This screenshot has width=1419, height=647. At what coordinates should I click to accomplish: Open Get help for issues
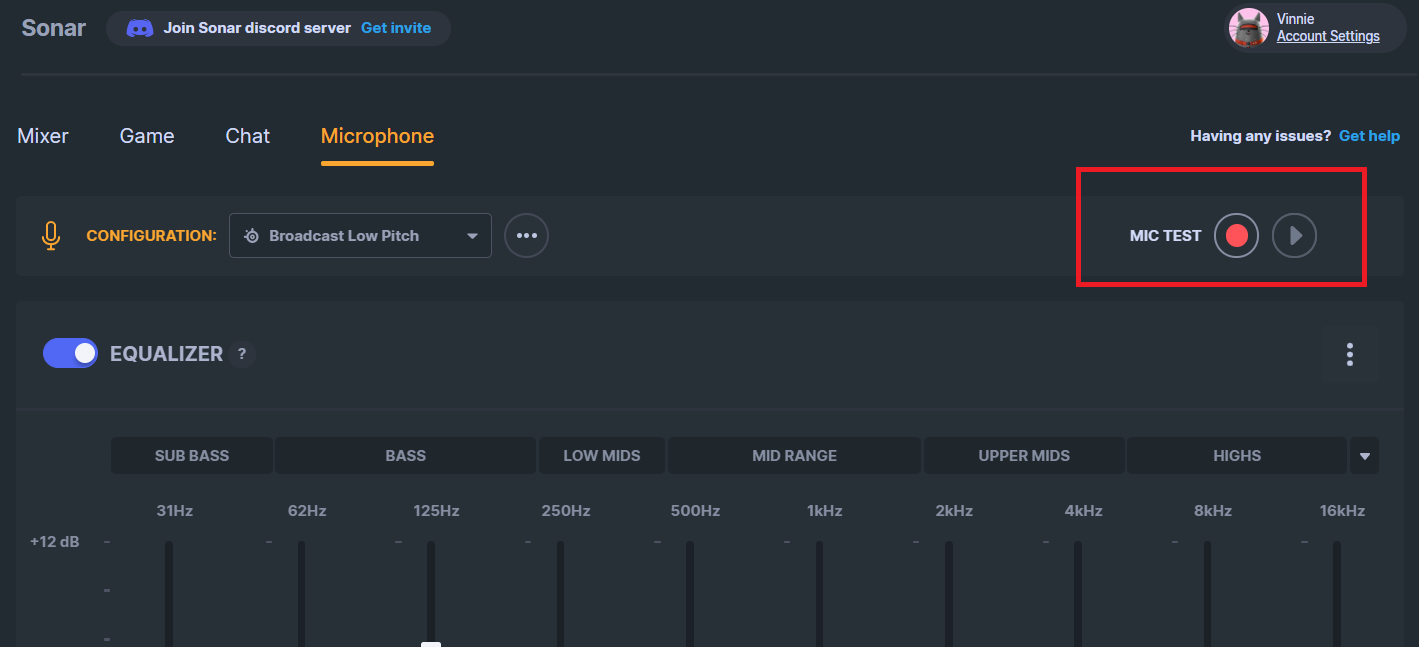pos(1369,135)
